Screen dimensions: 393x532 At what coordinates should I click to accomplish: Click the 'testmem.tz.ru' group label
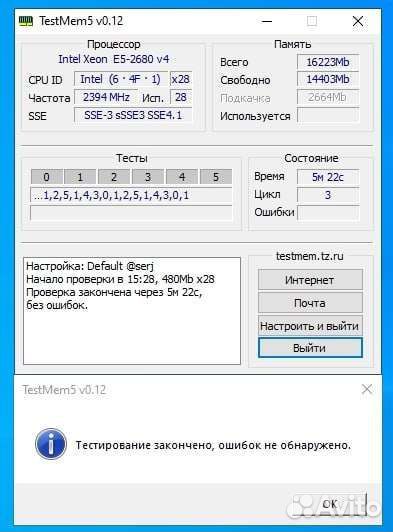310,256
